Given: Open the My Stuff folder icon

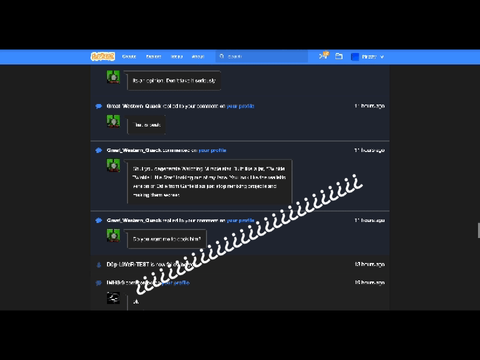Looking at the screenshot, I should [x=339, y=56].
